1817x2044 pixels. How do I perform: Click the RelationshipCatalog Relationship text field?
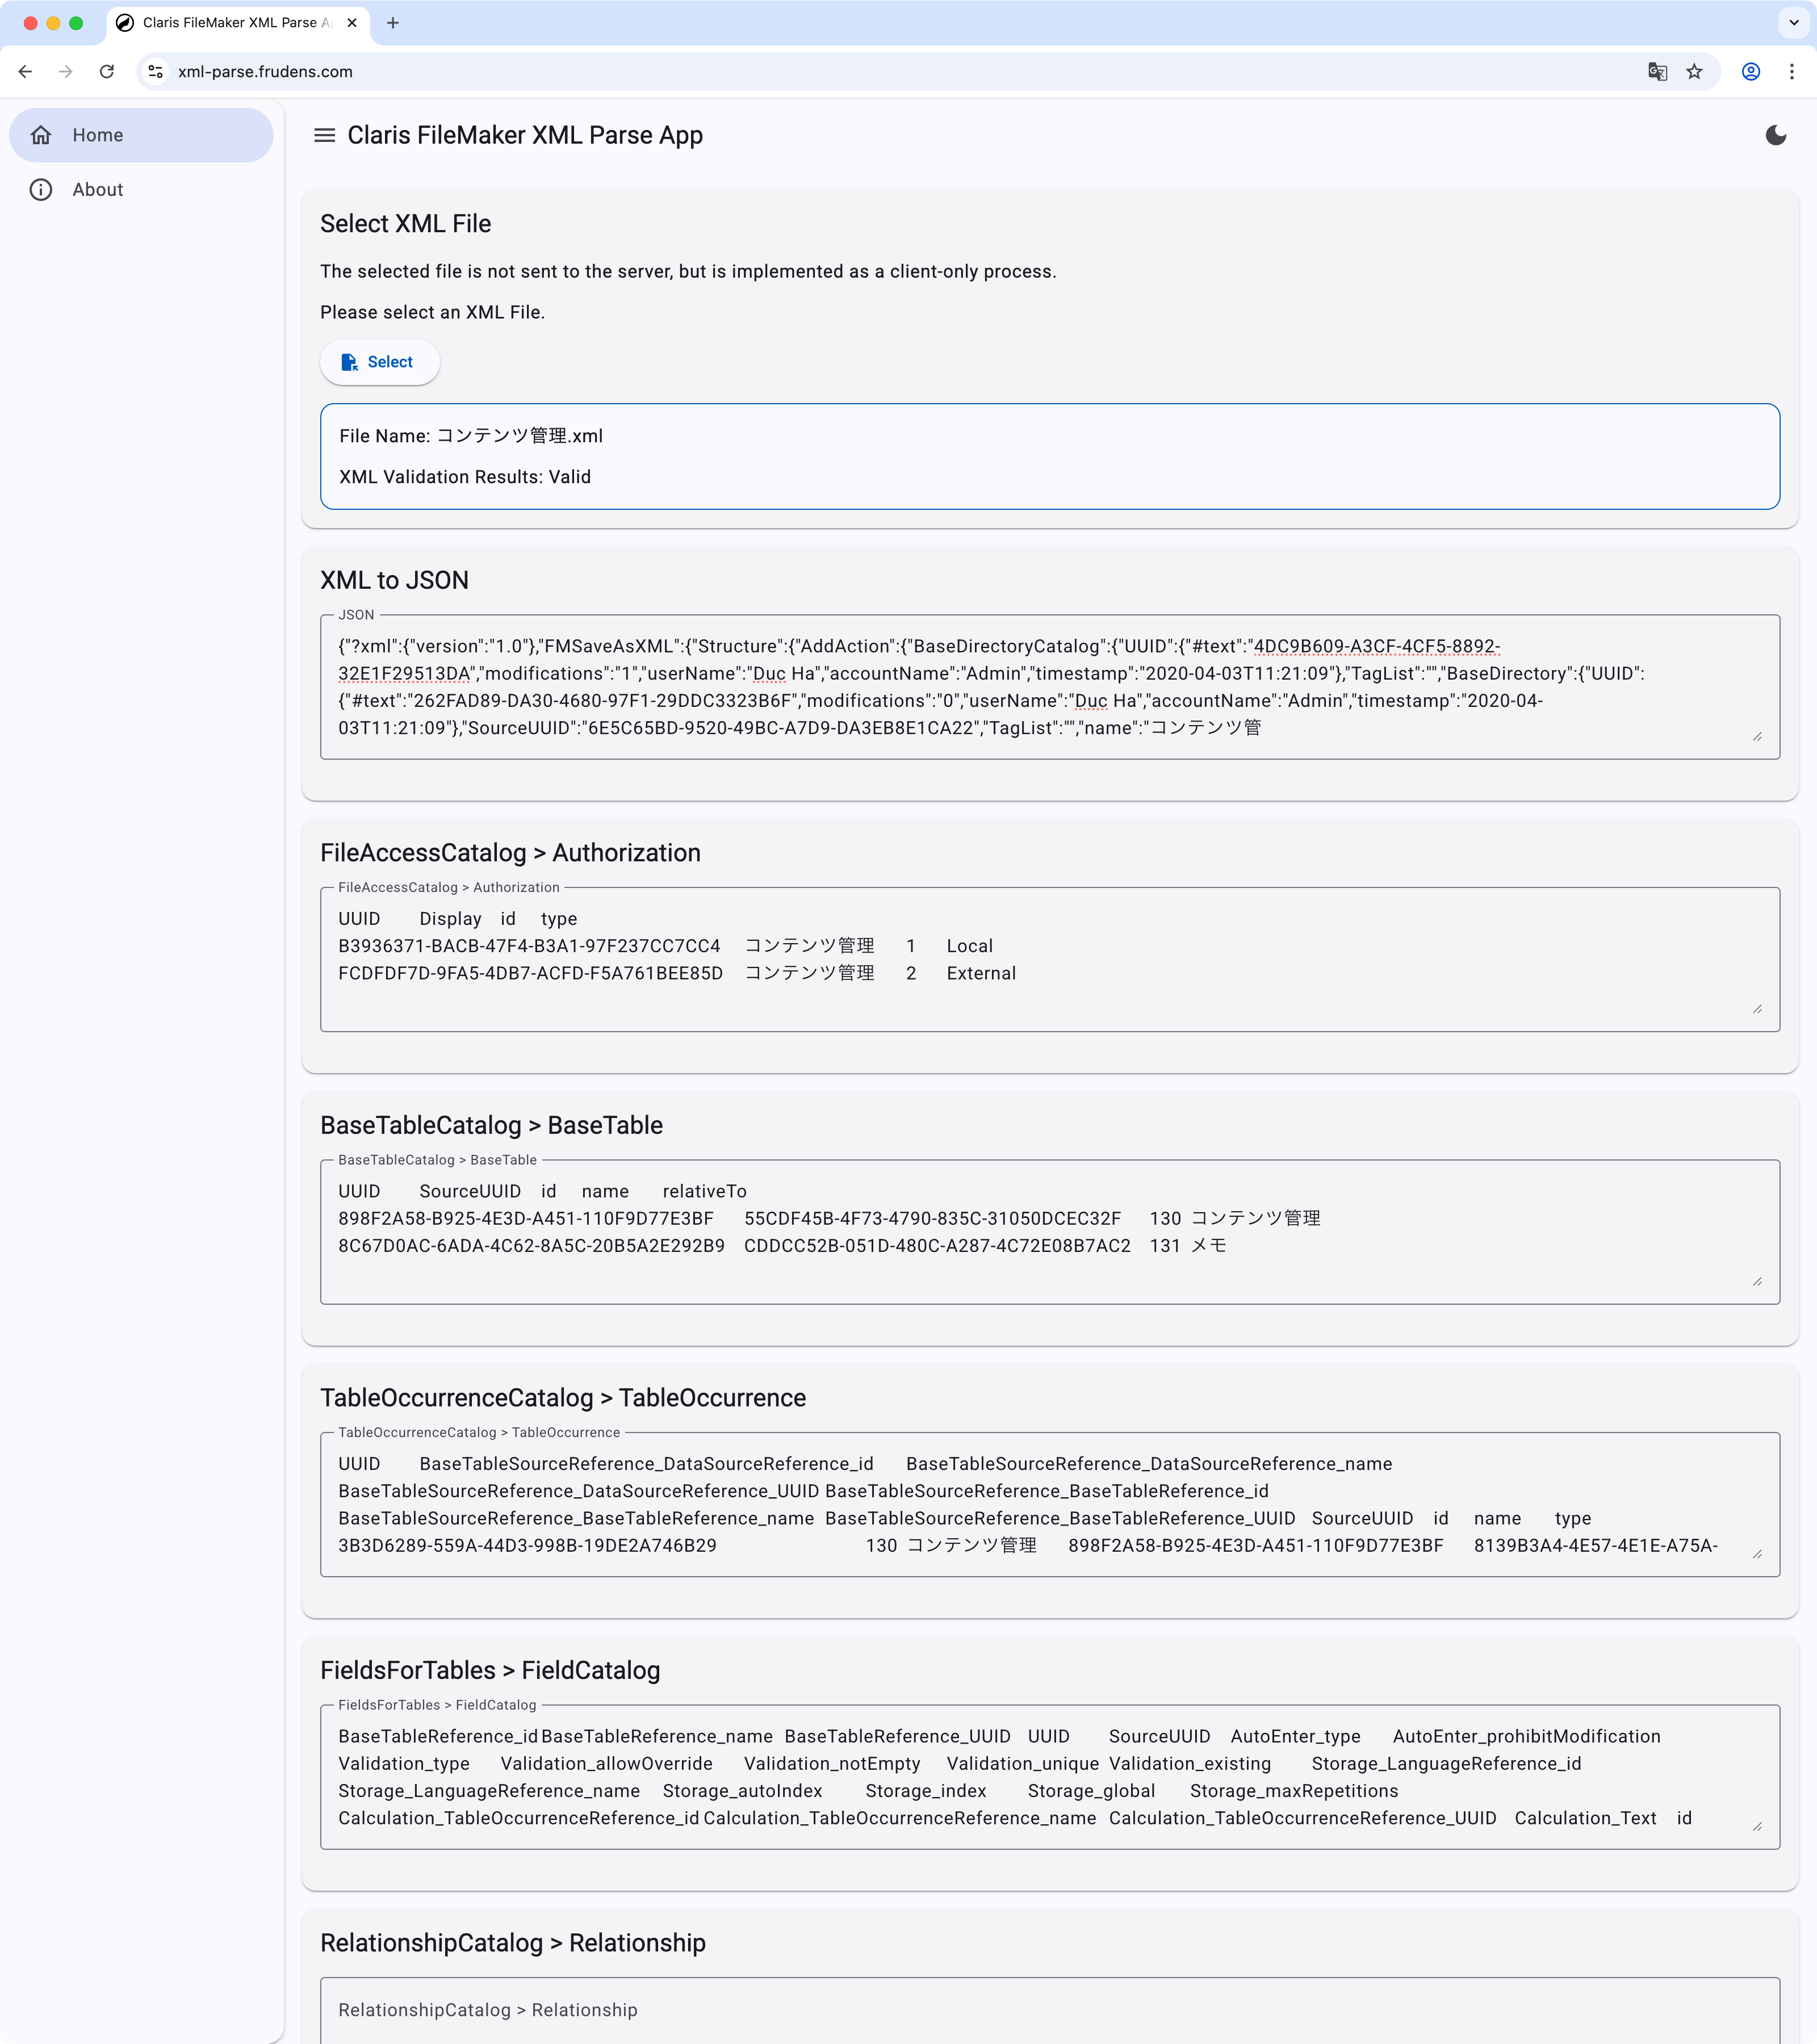1049,2010
